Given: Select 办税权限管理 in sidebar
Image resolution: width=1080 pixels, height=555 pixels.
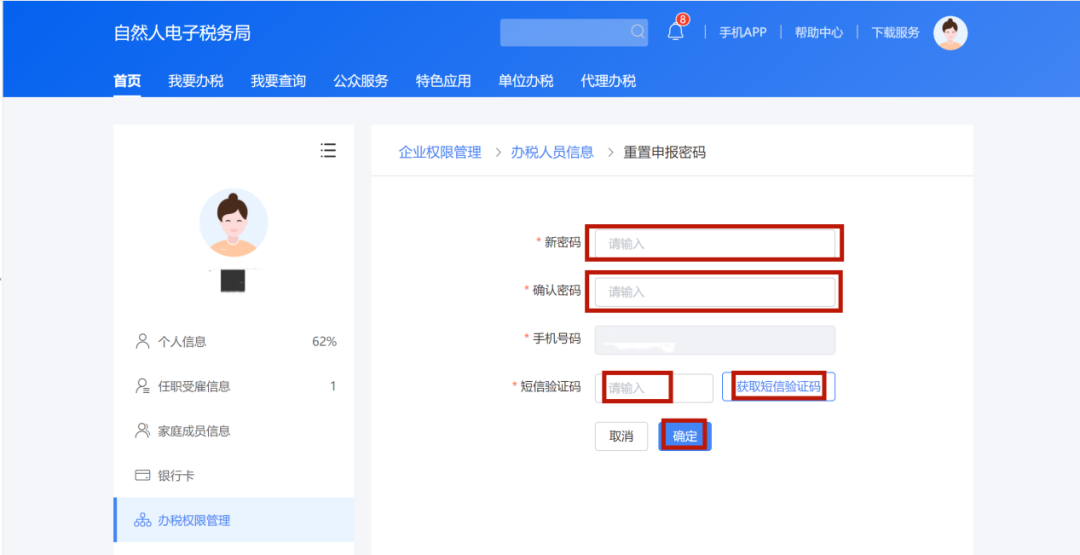Looking at the screenshot, I should 233,520.
